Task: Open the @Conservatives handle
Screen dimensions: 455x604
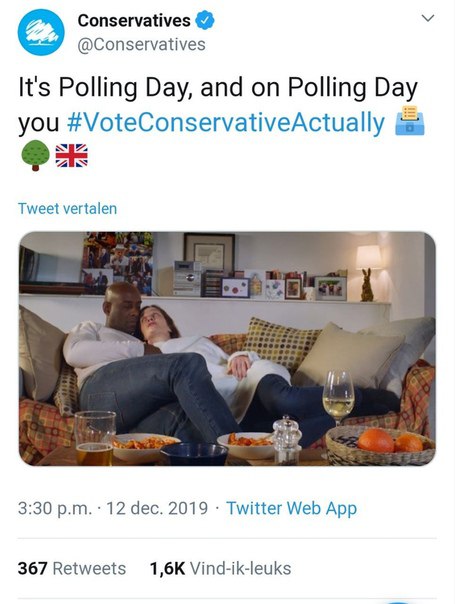Action: coord(141,44)
